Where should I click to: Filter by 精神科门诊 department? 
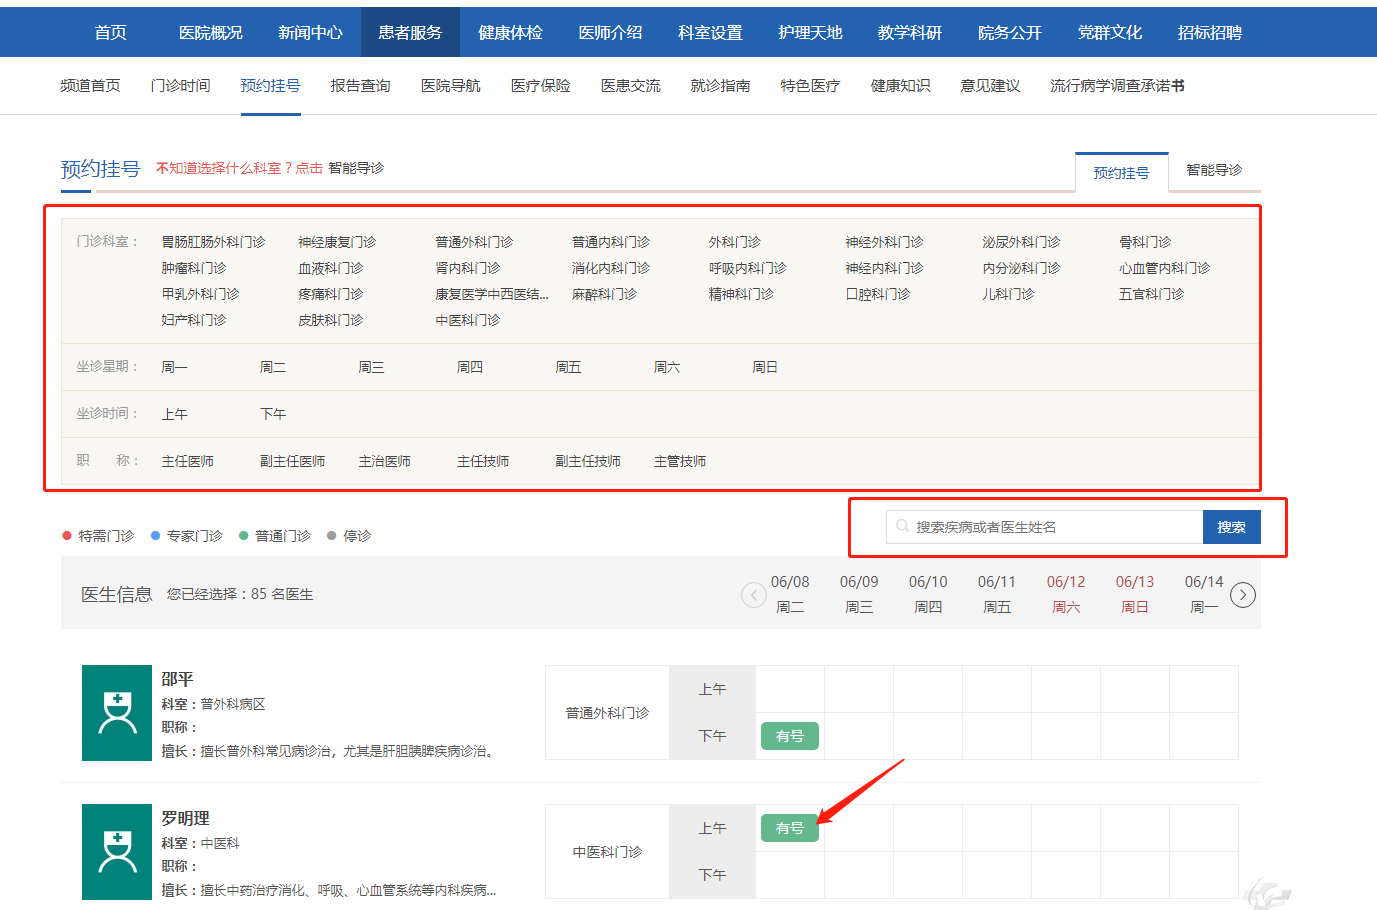(x=741, y=294)
